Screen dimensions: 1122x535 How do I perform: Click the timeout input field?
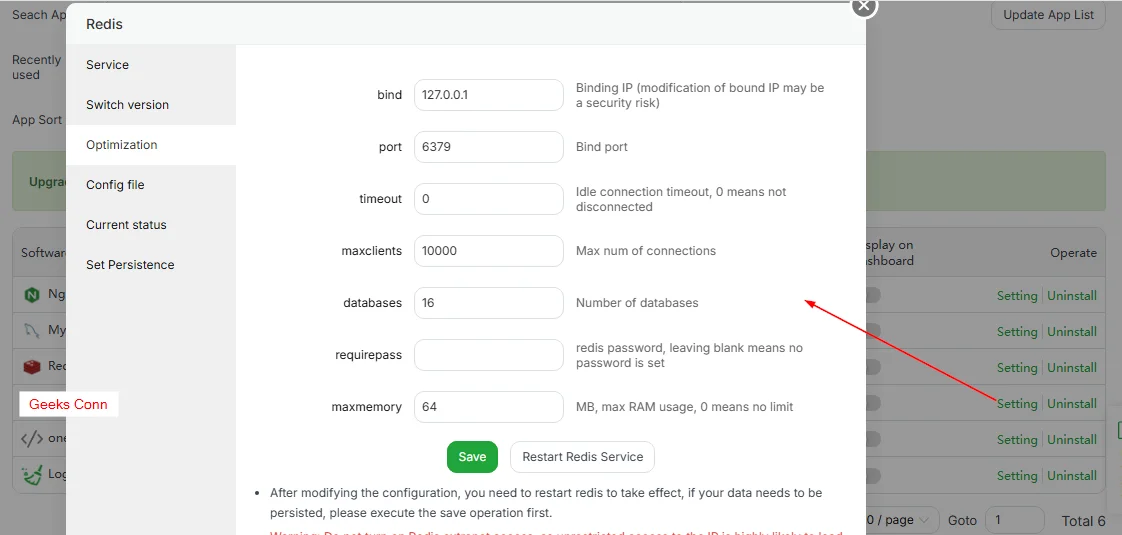pyautogui.click(x=489, y=199)
